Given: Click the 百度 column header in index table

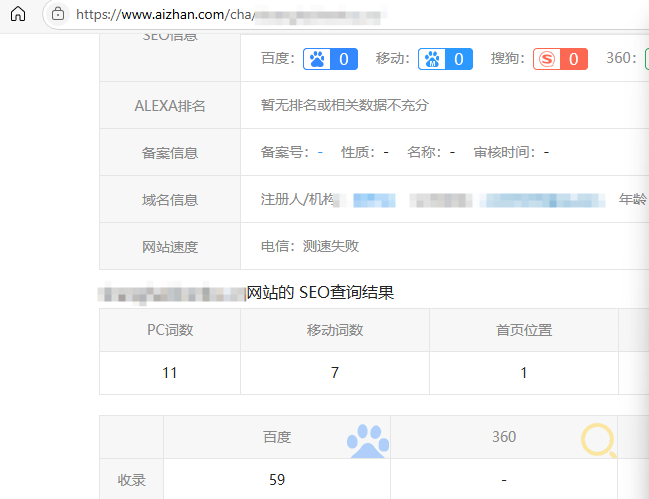Looking at the screenshot, I should [277, 437].
